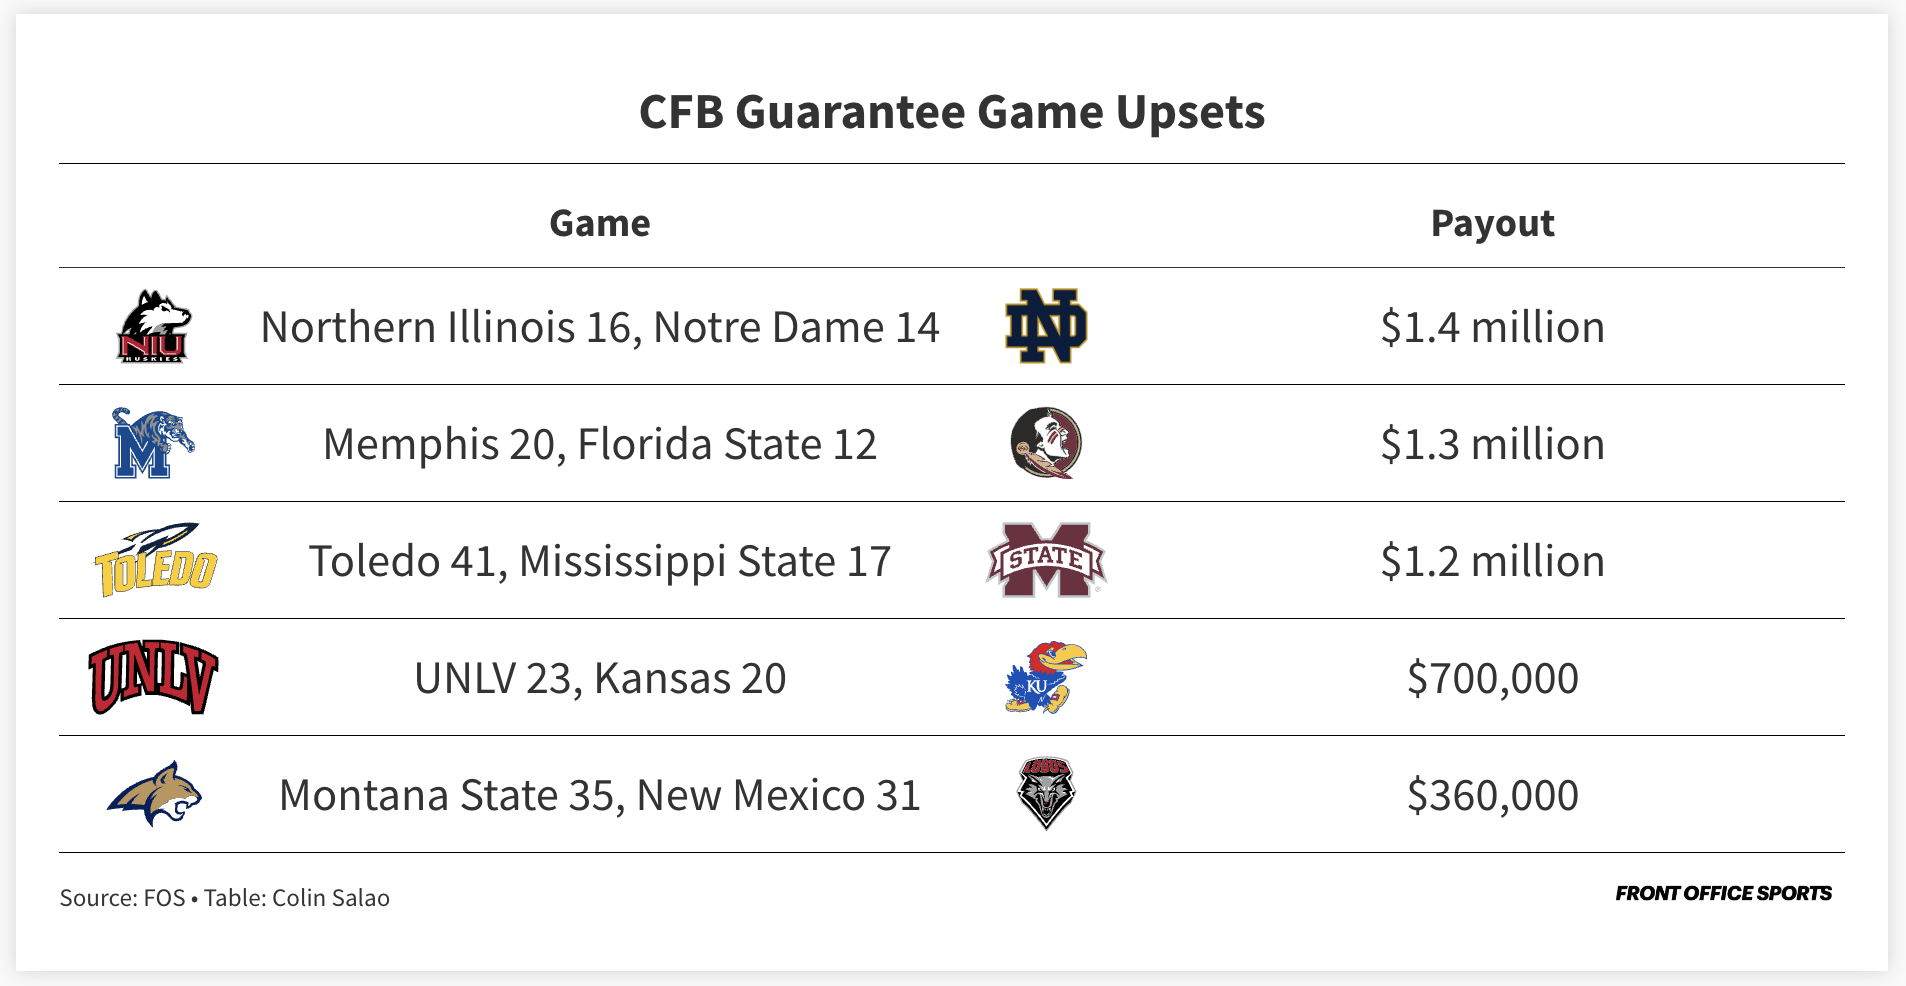Click the $360,000 payout value

tap(1492, 795)
